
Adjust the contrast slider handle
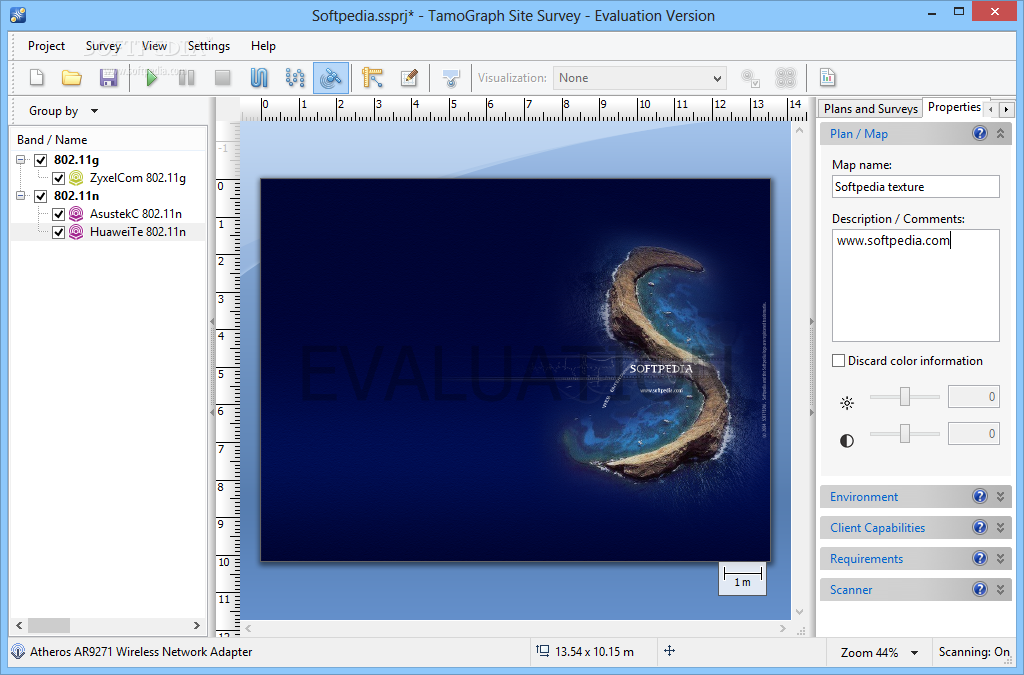tap(904, 433)
